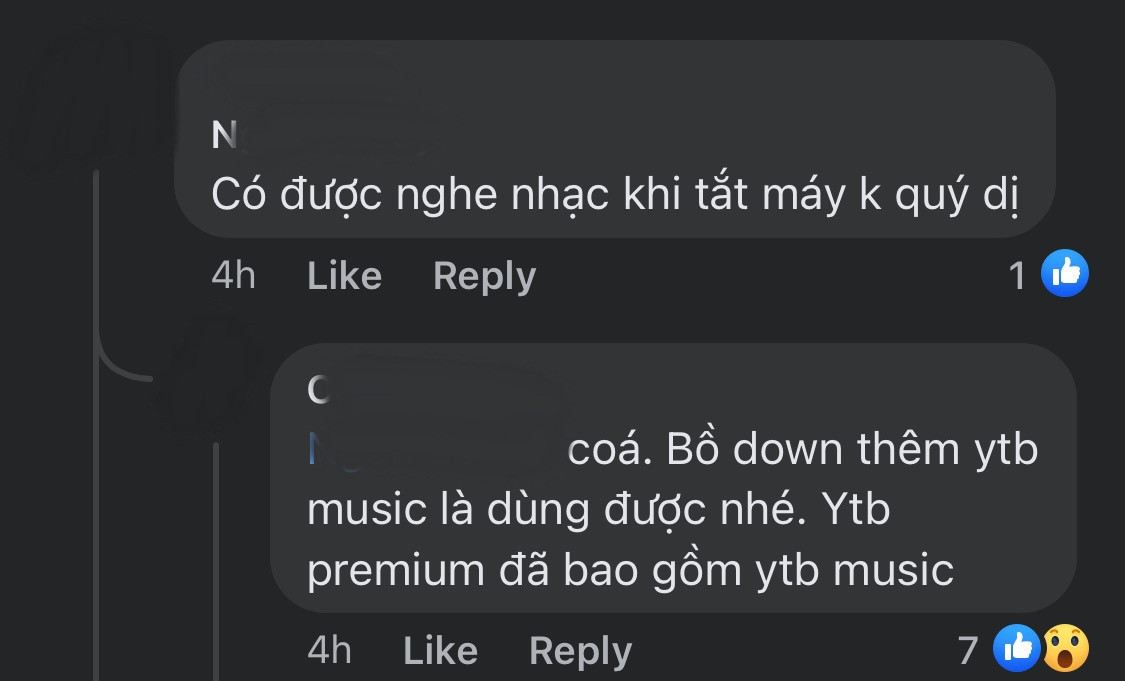The image size is (1125, 681).
Task: Like the comment about listening with screen off
Action: [x=344, y=275]
